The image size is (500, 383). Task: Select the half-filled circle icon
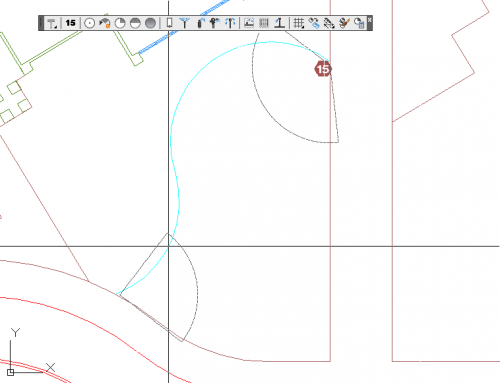[x=135, y=23]
